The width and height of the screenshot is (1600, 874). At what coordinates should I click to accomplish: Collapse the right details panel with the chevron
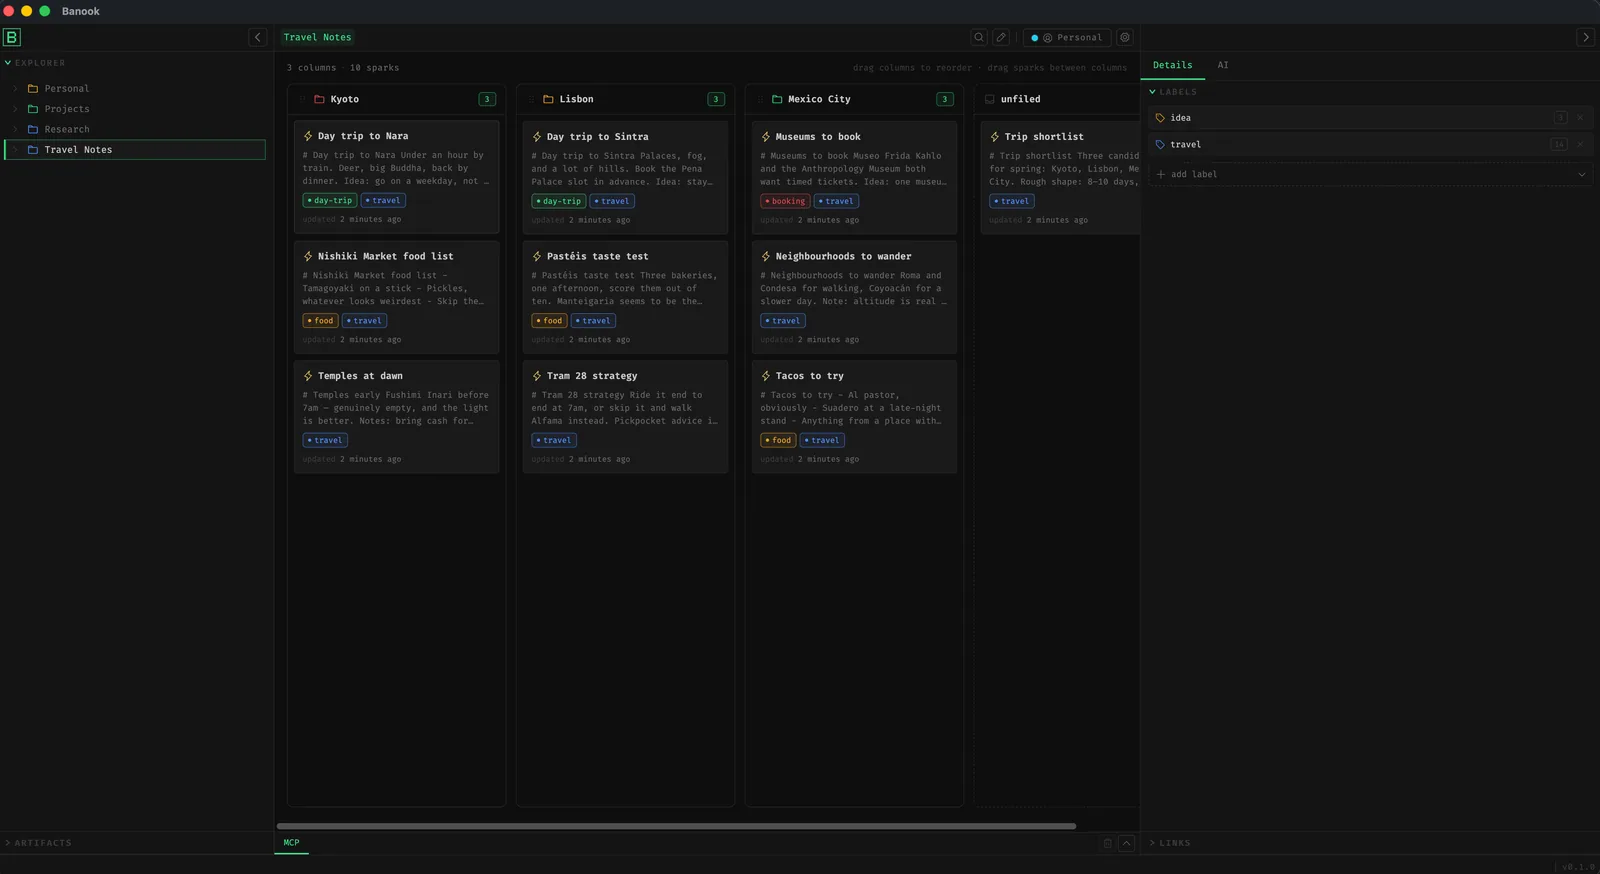pyautogui.click(x=1585, y=37)
